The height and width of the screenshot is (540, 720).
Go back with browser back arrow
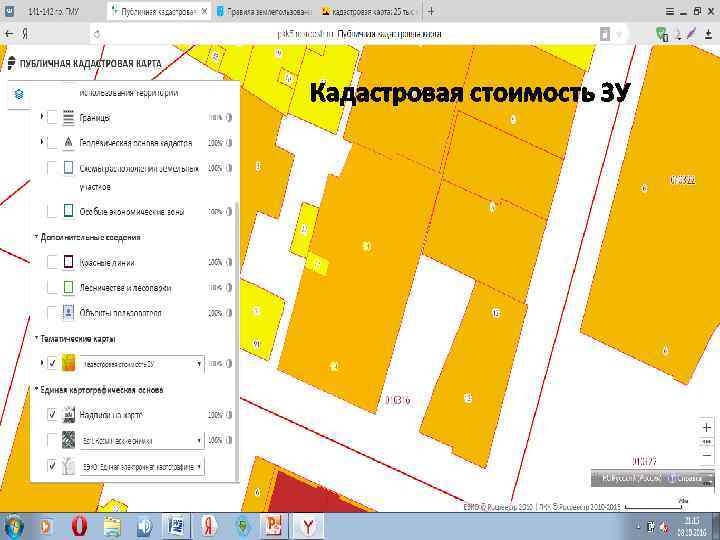[9, 34]
